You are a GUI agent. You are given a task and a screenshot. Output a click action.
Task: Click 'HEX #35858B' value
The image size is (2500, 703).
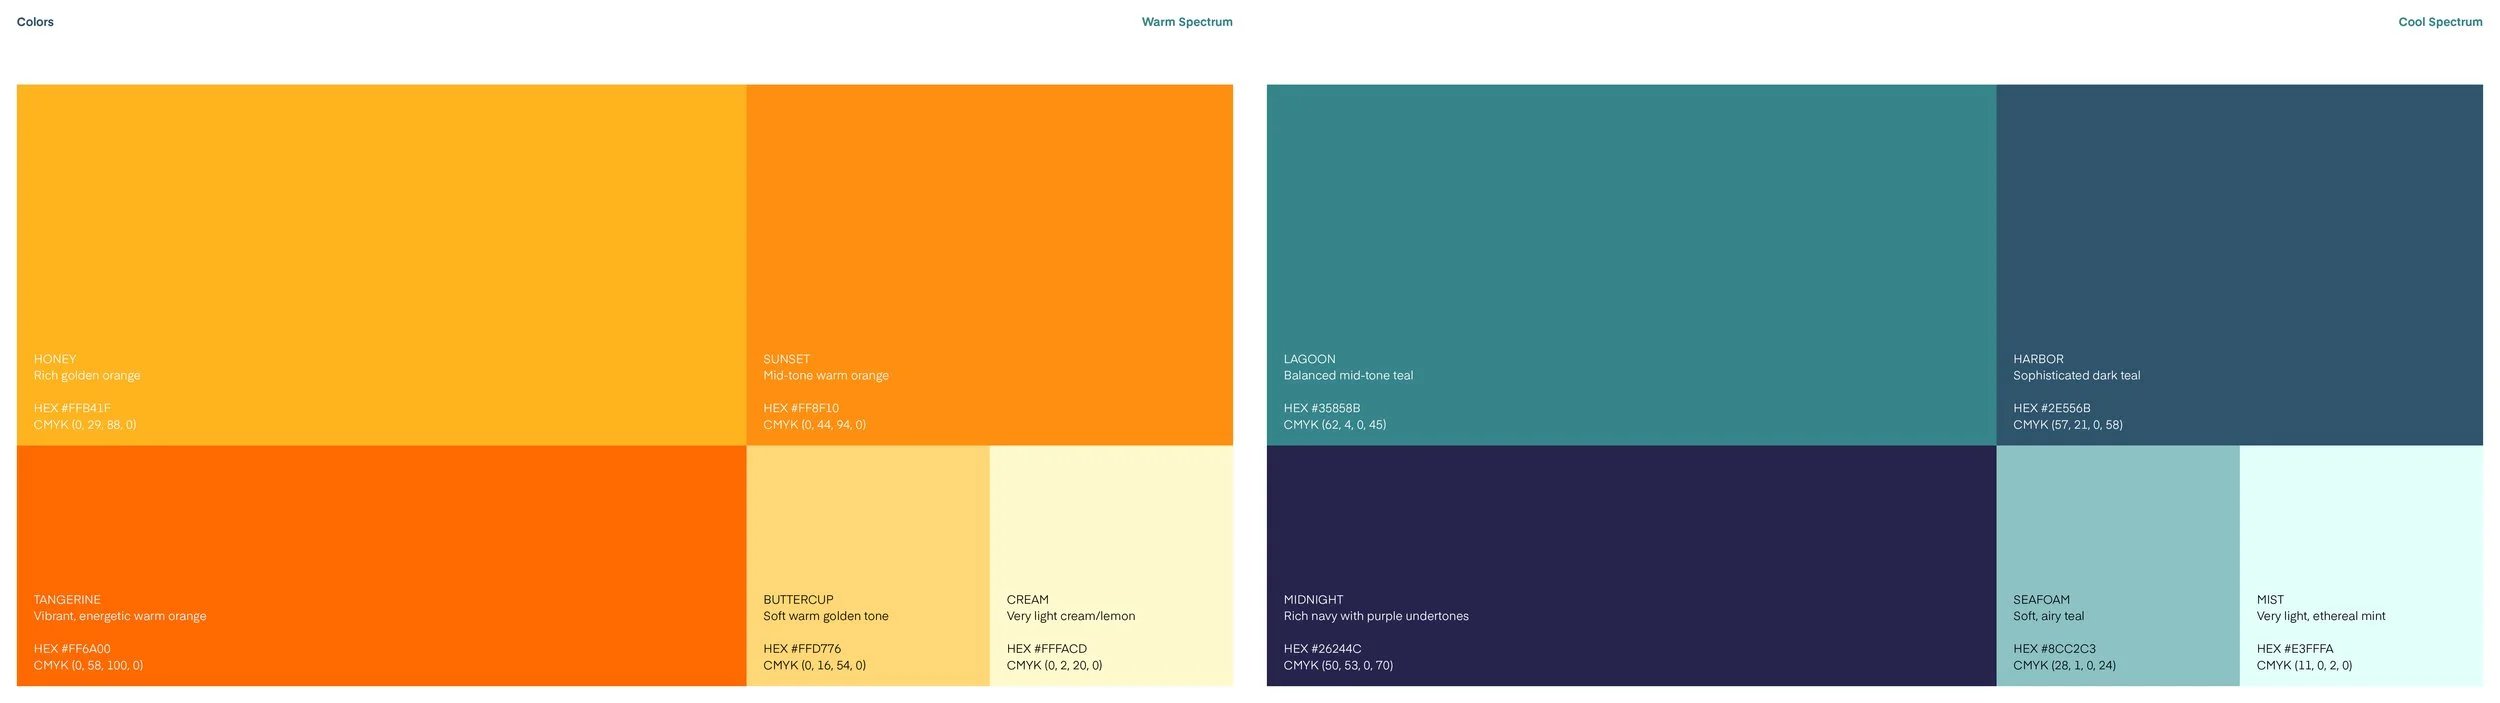[1322, 408]
